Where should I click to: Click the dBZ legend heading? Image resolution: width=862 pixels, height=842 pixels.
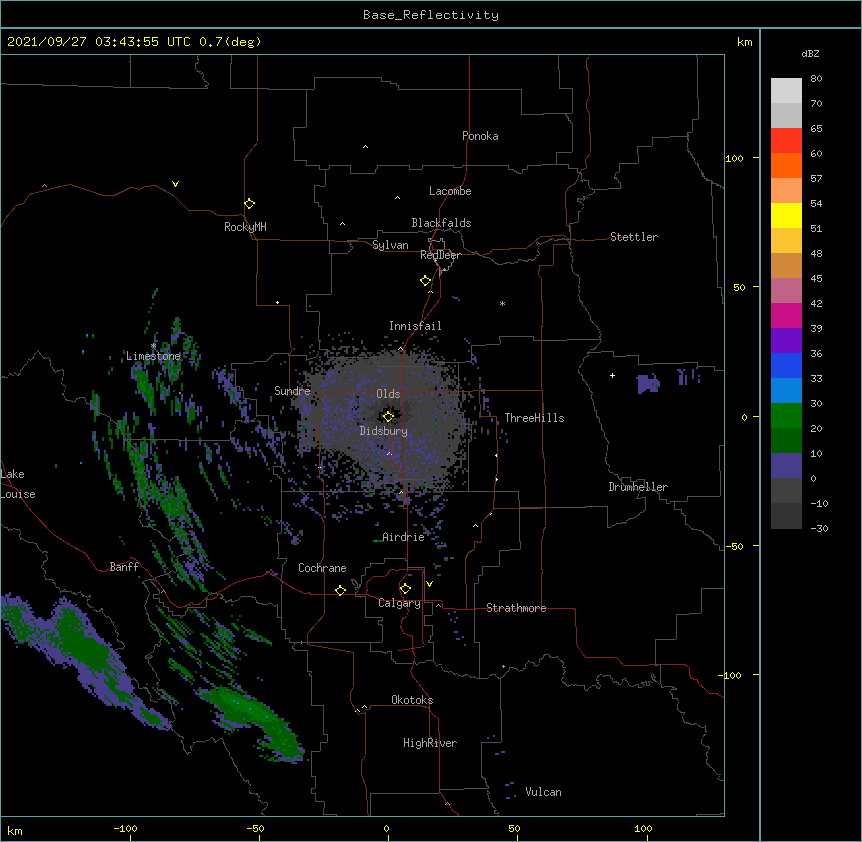[810, 54]
